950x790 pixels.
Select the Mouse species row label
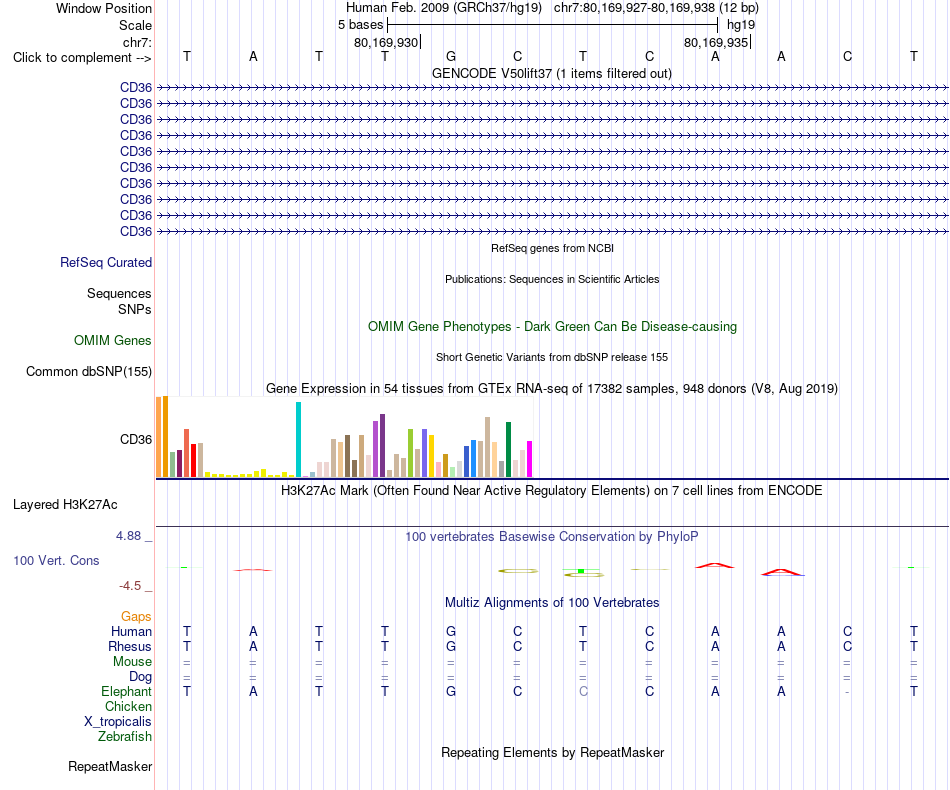tap(132, 662)
